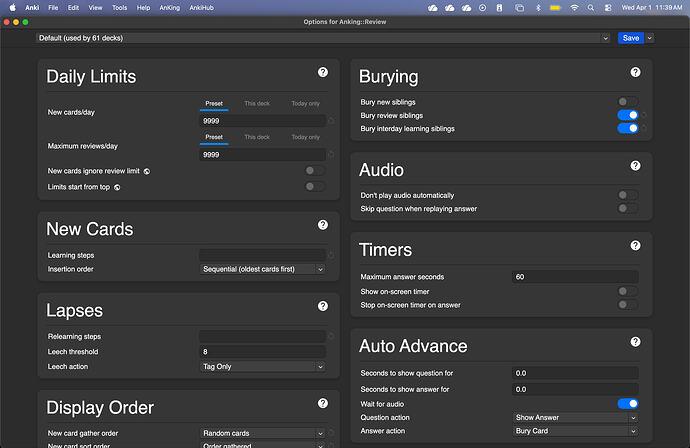690x448 pixels.
Task: Click the New cards/day value field
Action: (x=263, y=121)
